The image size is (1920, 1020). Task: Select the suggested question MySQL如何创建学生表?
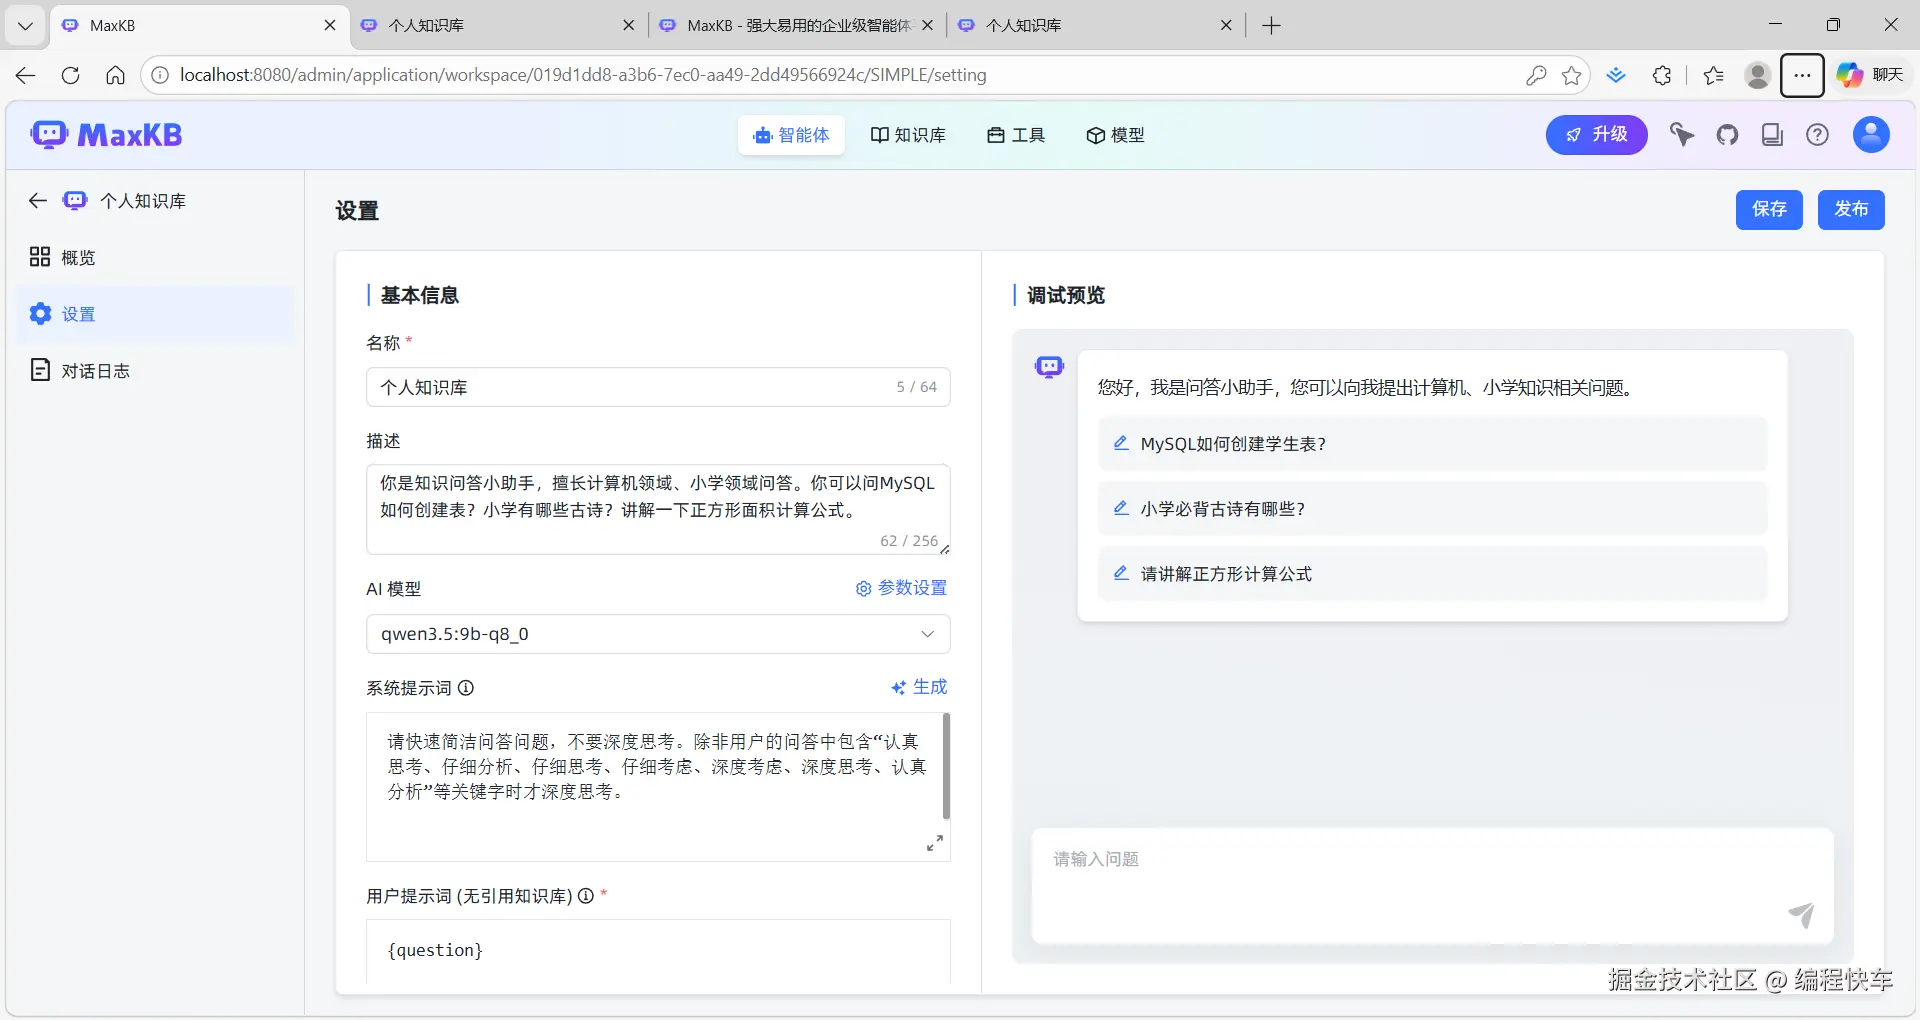pos(1432,444)
